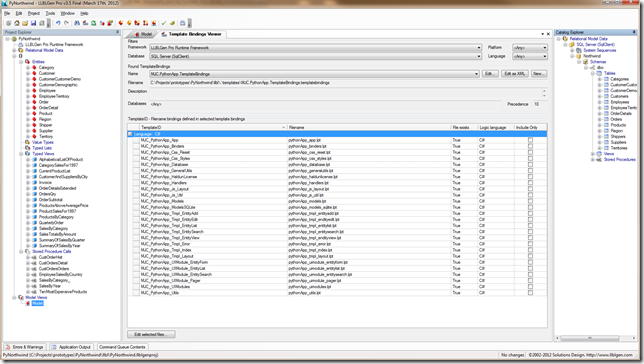
Task: Open the Tools menu
Action: coord(50,14)
